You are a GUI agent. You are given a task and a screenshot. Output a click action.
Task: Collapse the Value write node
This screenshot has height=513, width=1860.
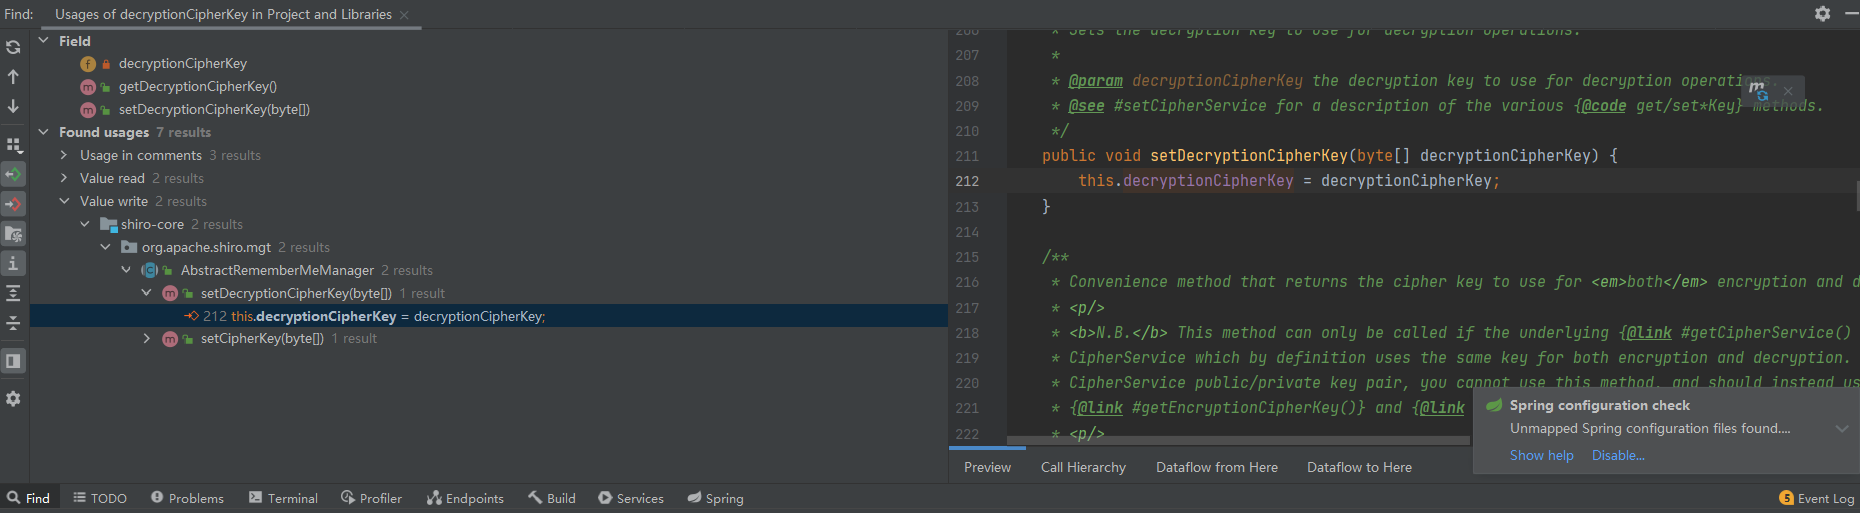(x=64, y=200)
